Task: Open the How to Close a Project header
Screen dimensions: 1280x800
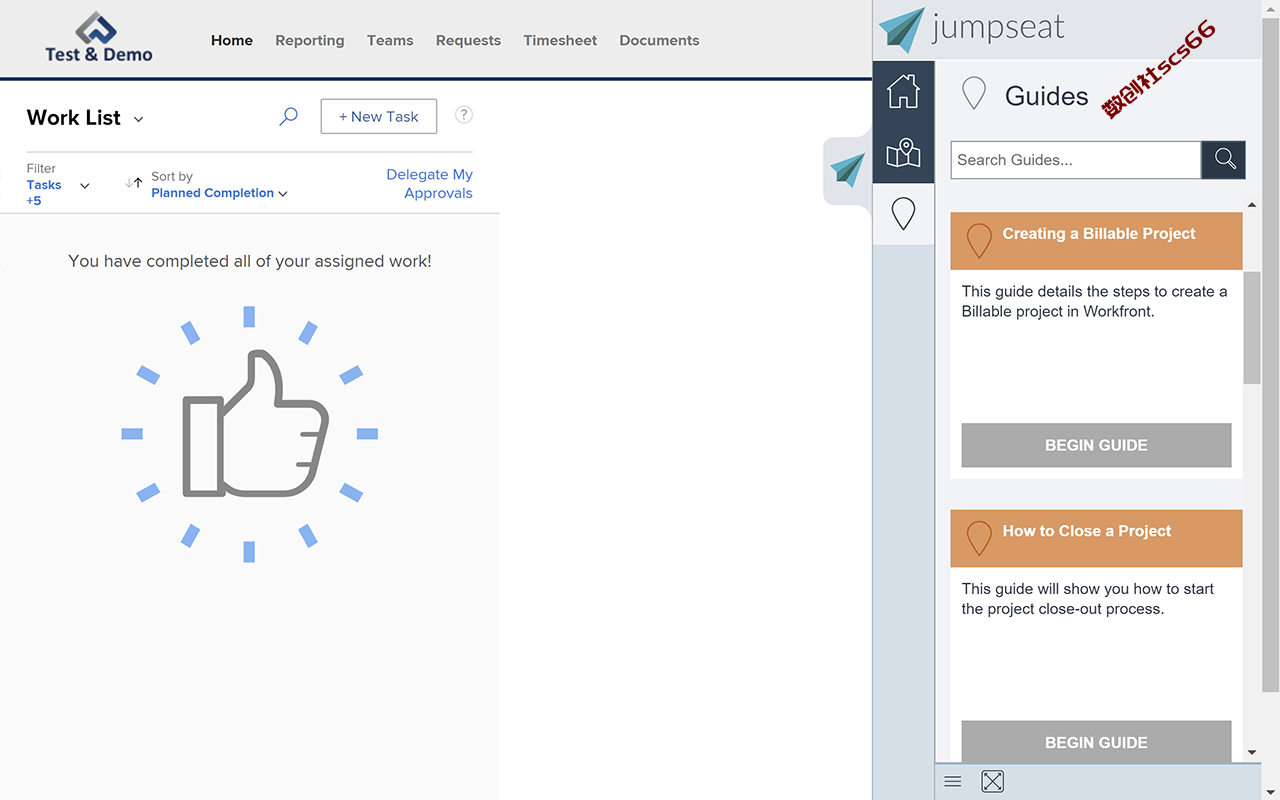Action: (1096, 538)
